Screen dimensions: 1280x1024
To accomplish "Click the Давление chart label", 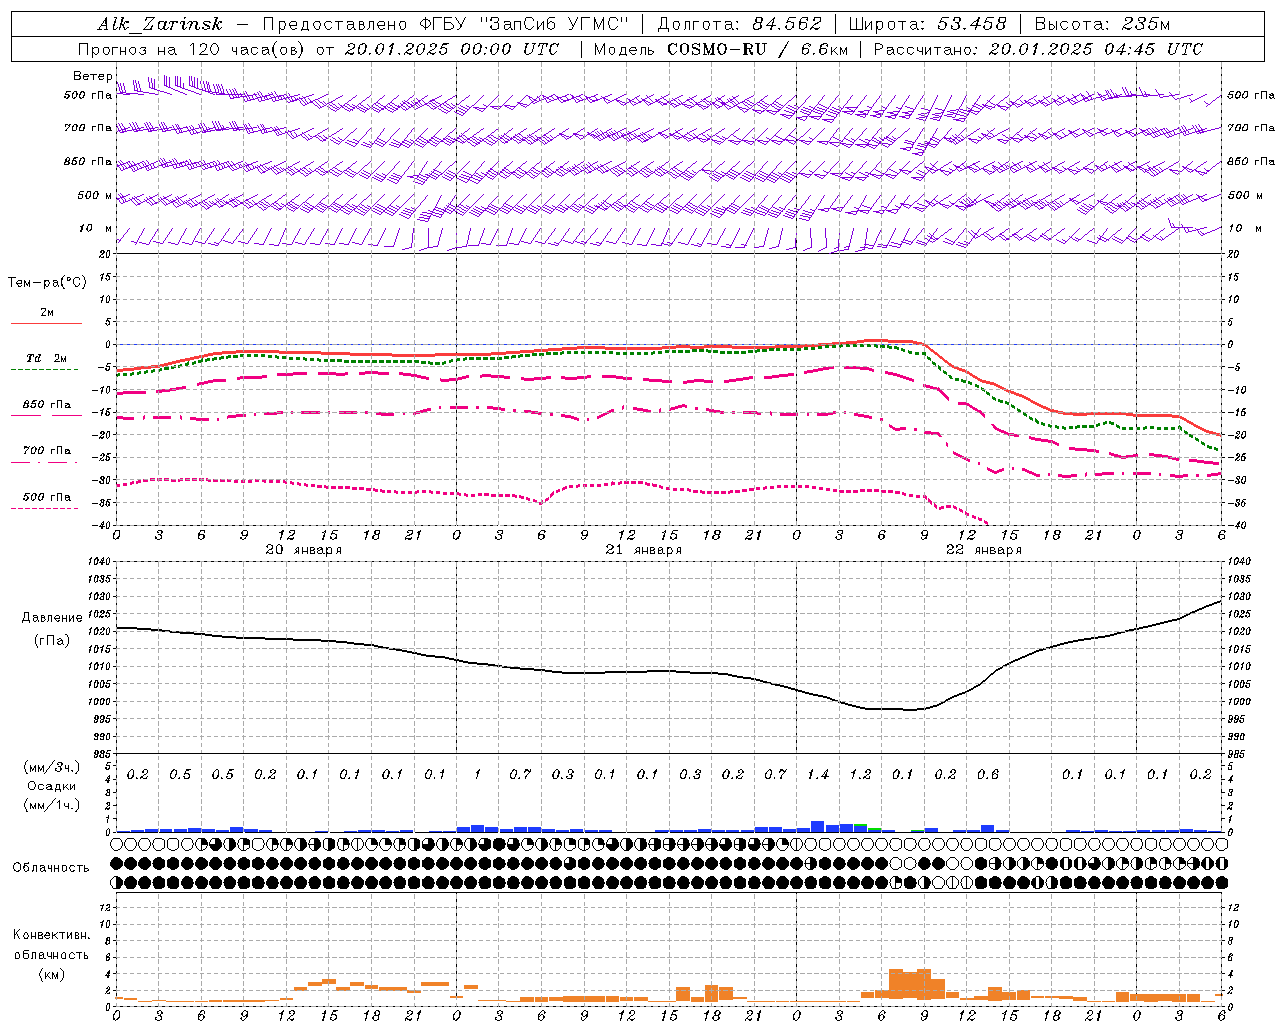I will (52, 618).
